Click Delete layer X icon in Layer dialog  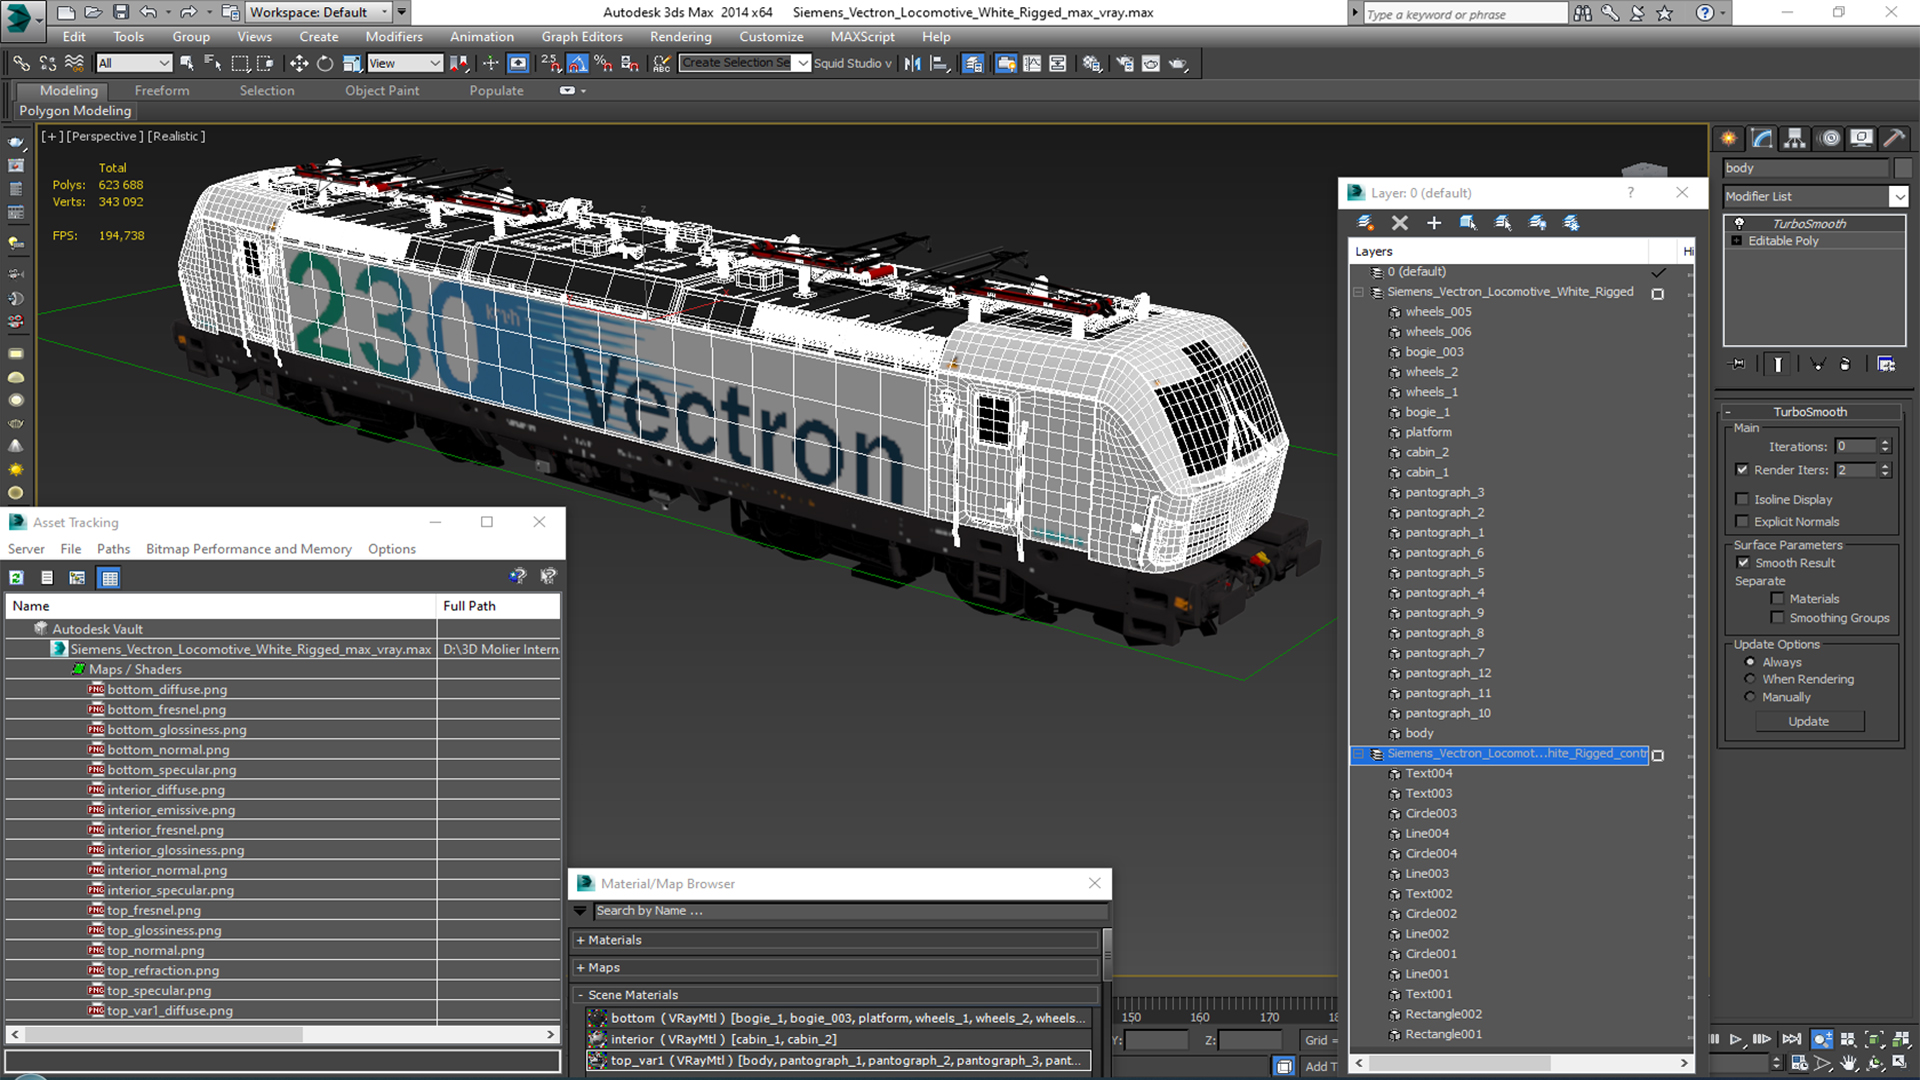pos(1400,223)
